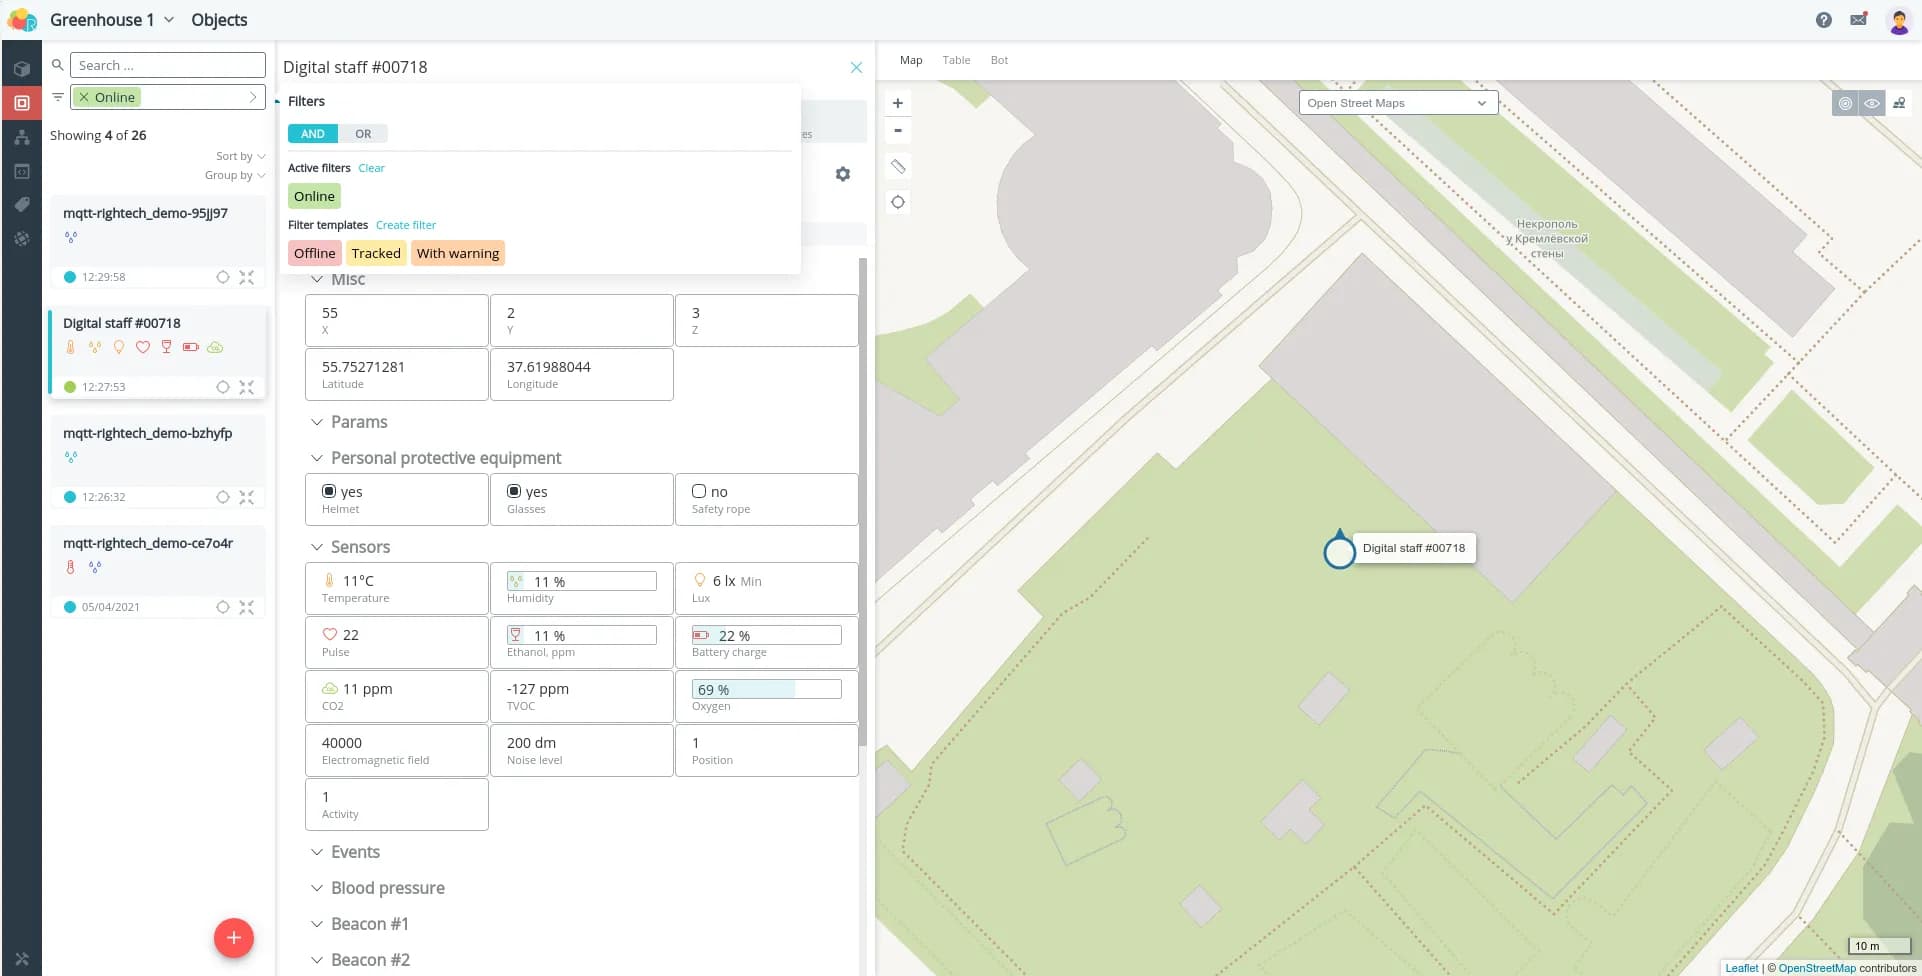Toggle the Helmet checkbox
The width and height of the screenshot is (1922, 976).
(329, 491)
